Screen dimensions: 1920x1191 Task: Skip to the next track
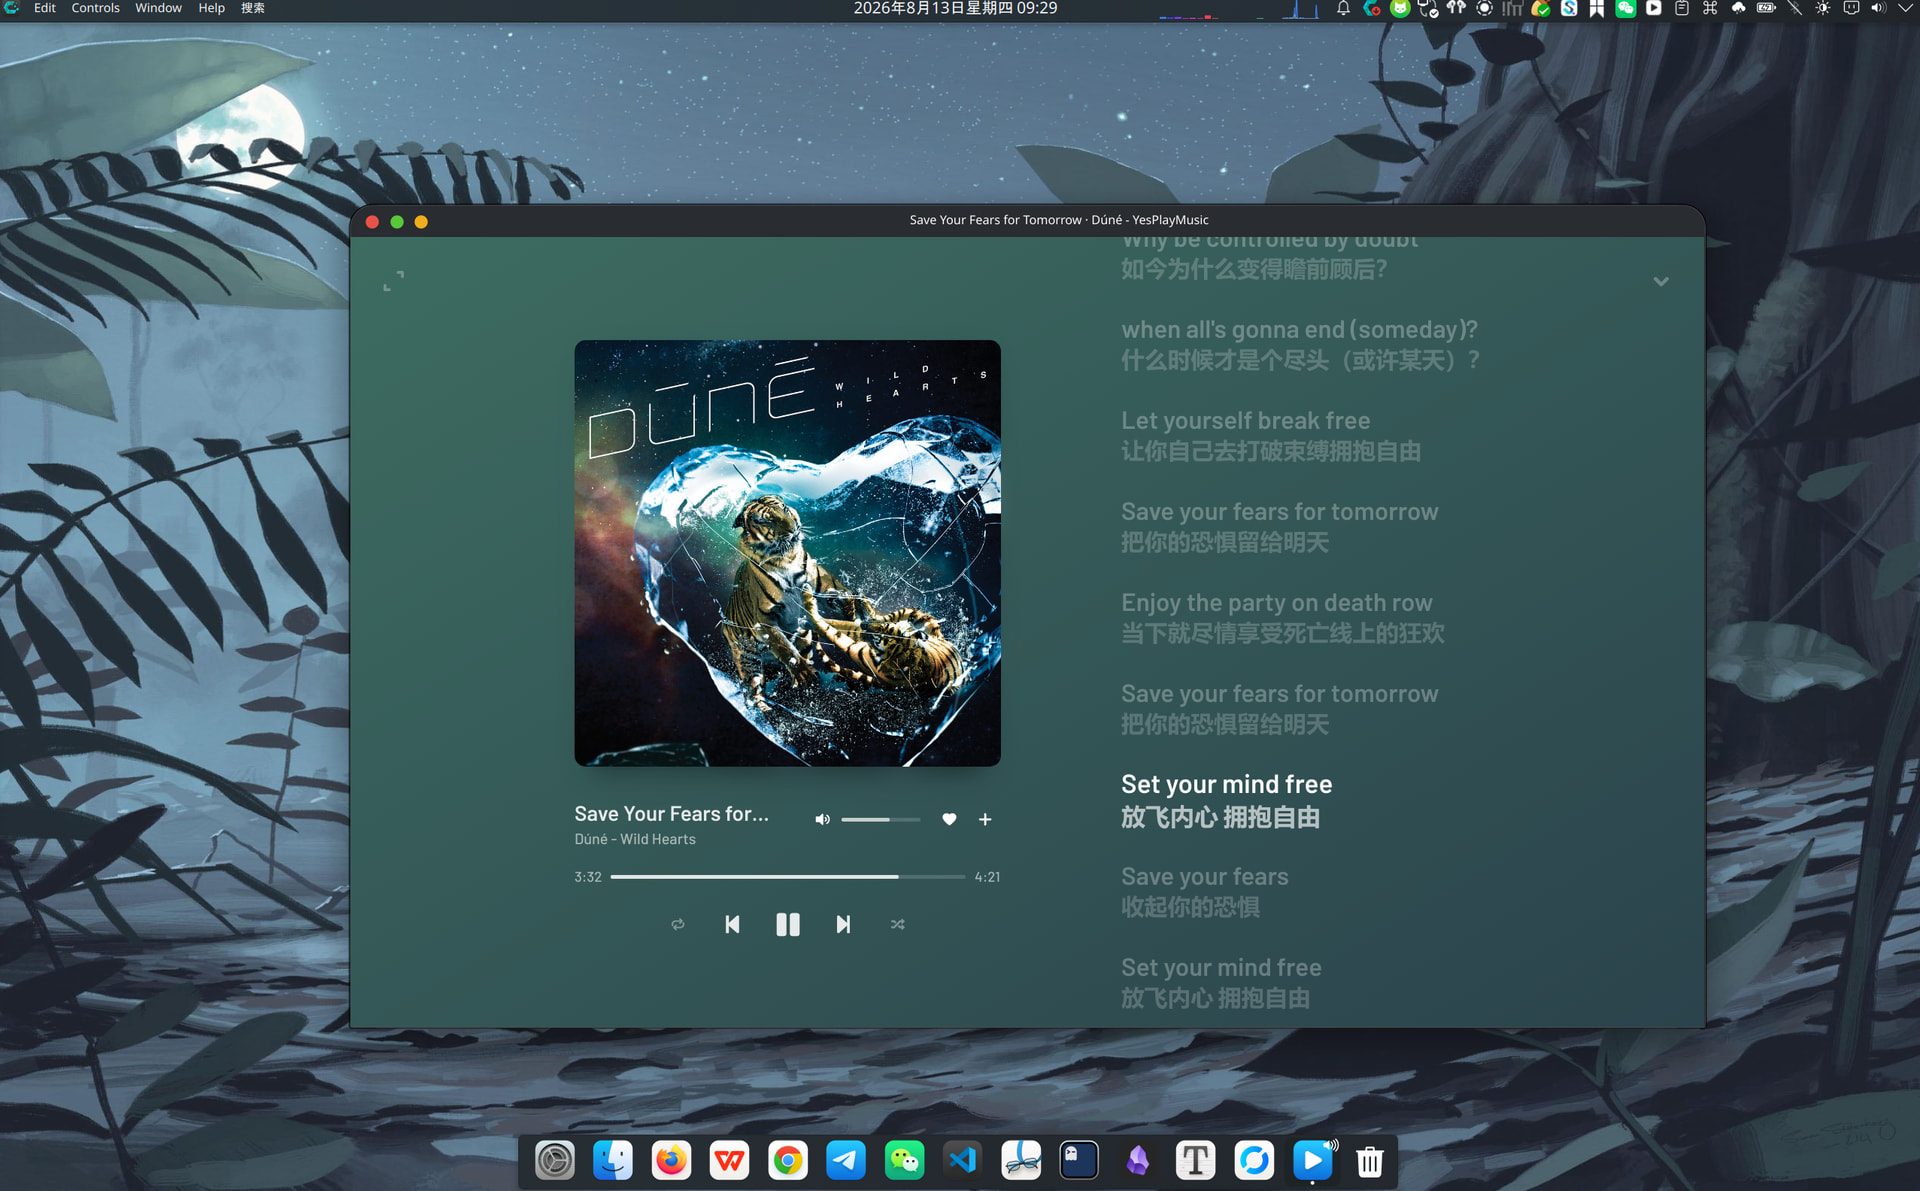tap(843, 924)
